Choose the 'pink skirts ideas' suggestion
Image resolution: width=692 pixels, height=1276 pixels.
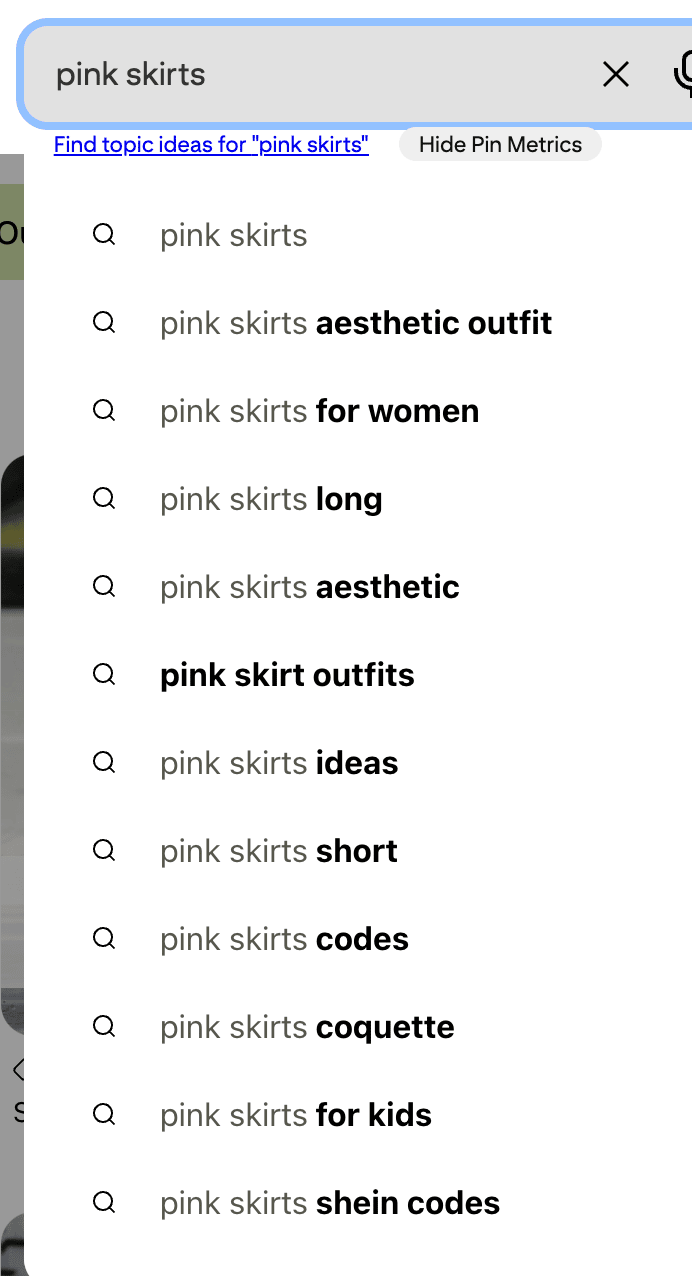click(x=358, y=763)
